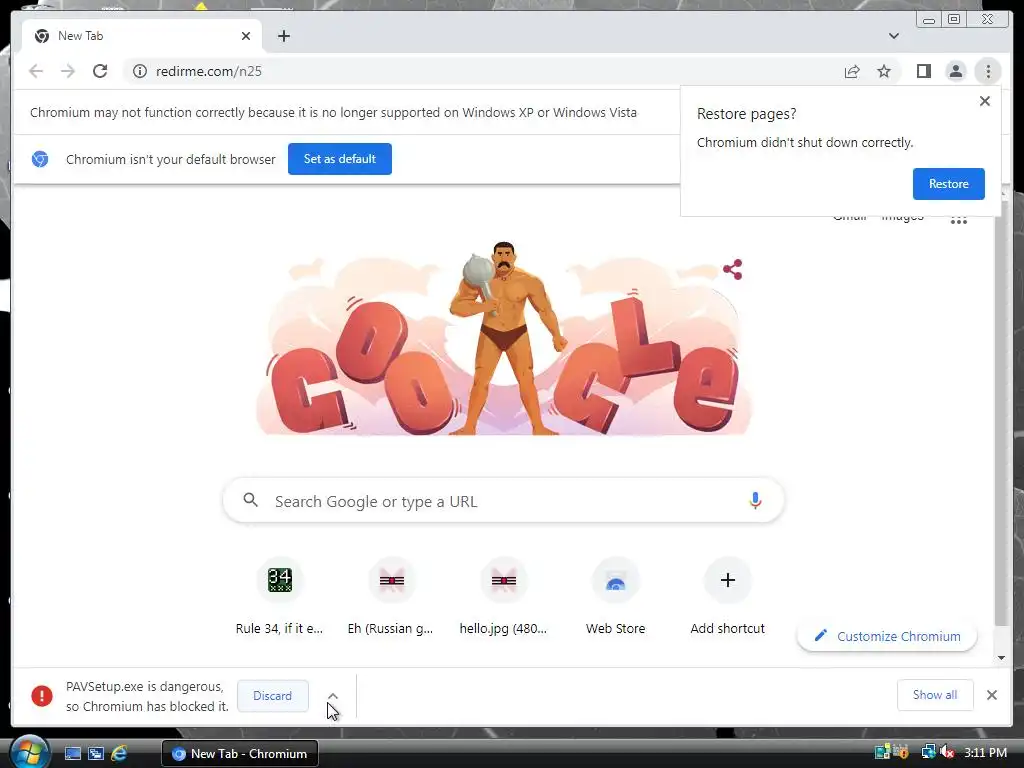The height and width of the screenshot is (768, 1024).
Task: Click the red danger warning icon
Action: [x=42, y=696]
